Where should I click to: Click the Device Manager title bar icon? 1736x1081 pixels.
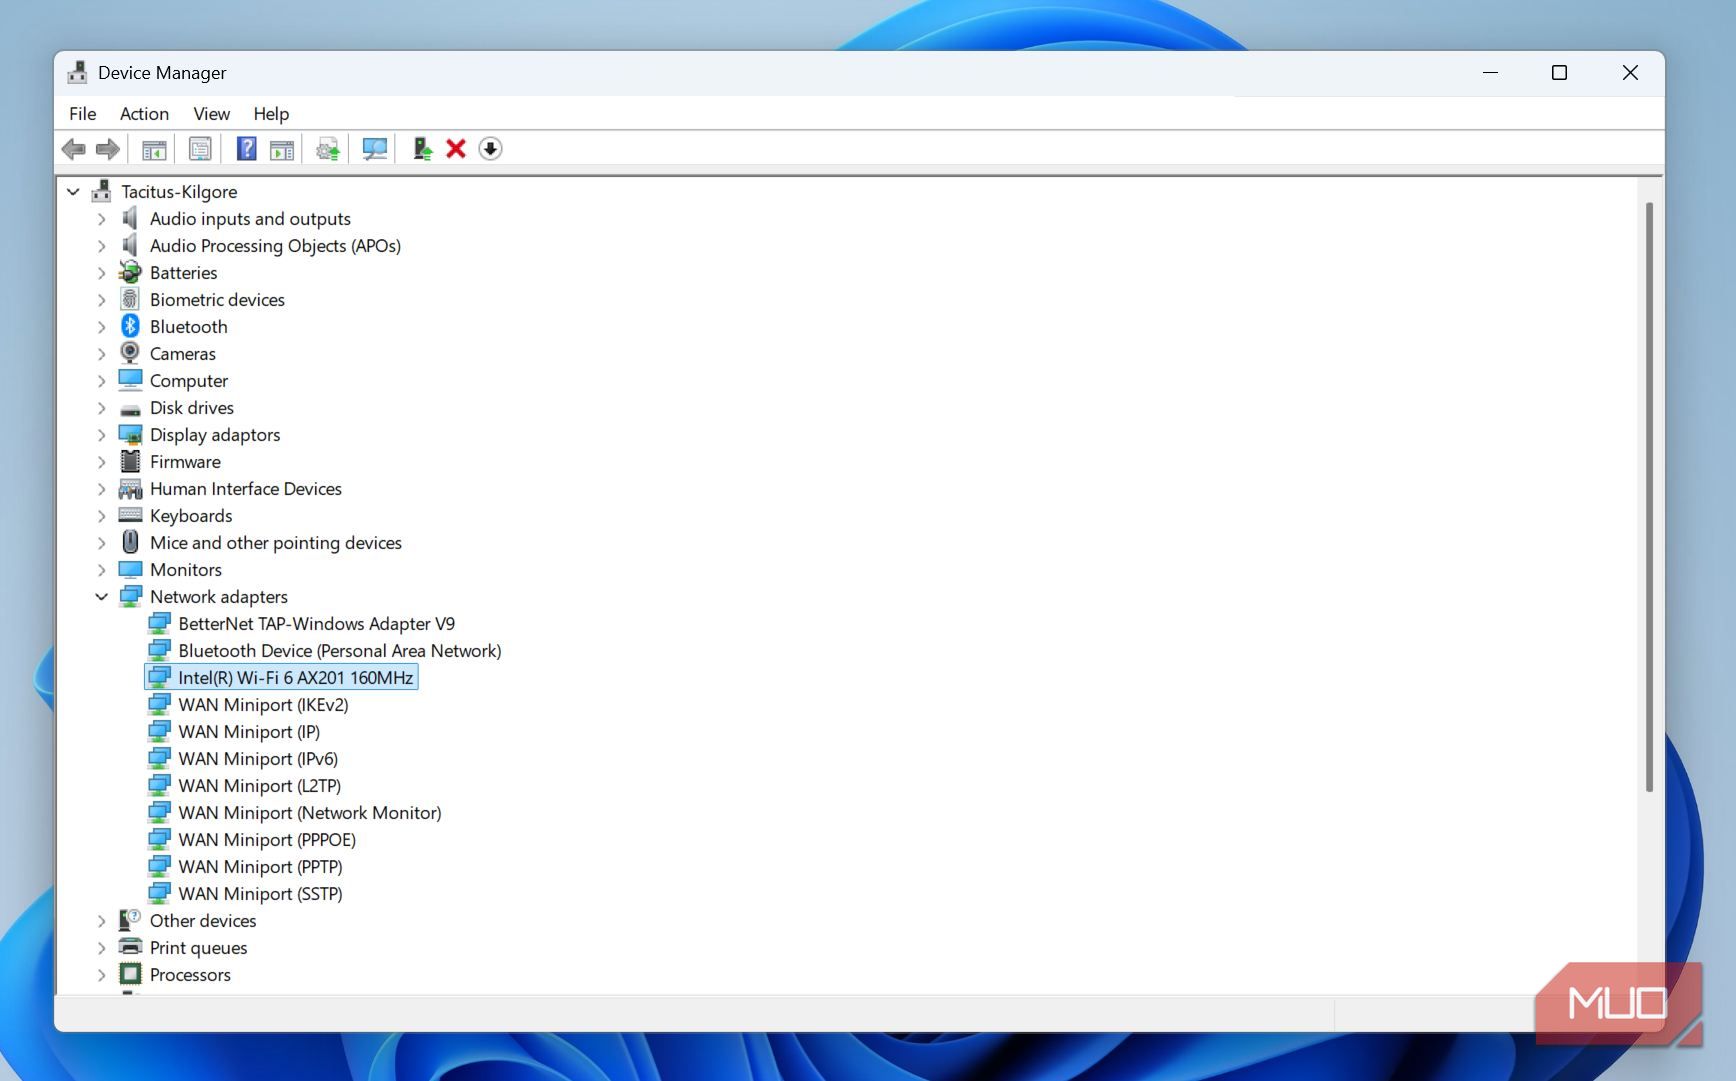coord(77,73)
